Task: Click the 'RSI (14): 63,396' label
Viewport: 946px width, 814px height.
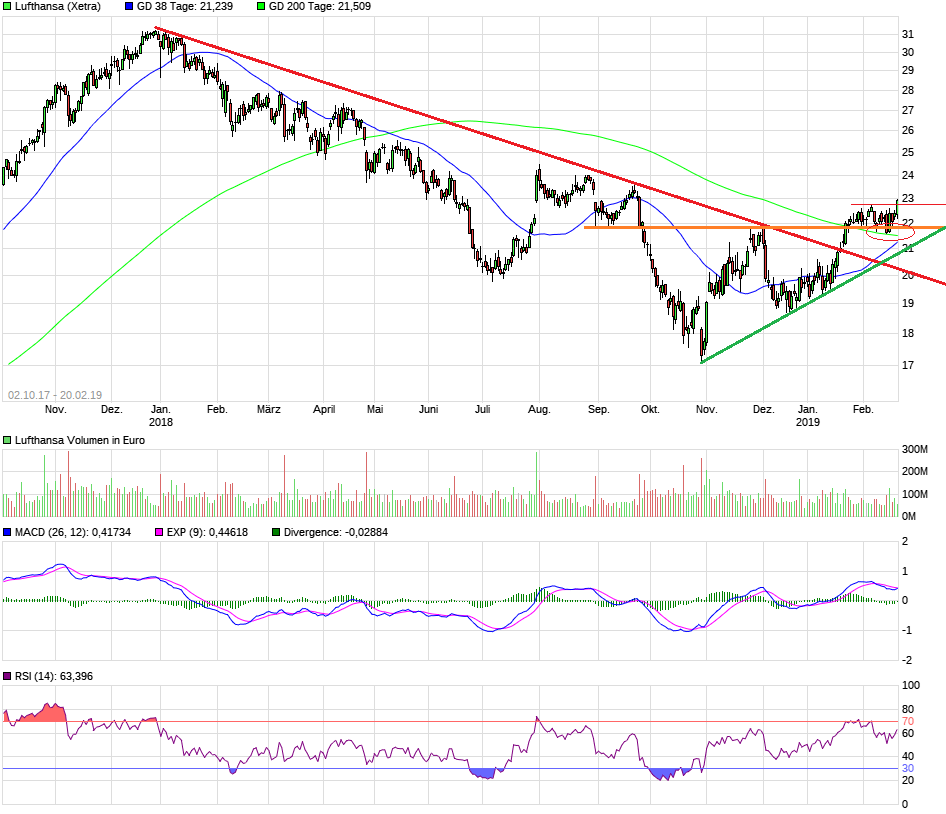Action: coord(54,676)
